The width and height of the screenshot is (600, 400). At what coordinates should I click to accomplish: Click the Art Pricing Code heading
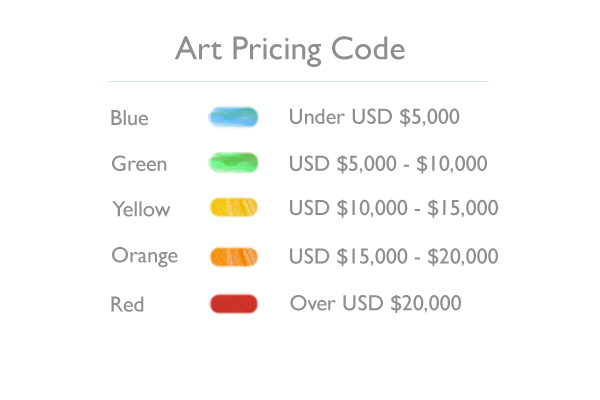pos(290,50)
